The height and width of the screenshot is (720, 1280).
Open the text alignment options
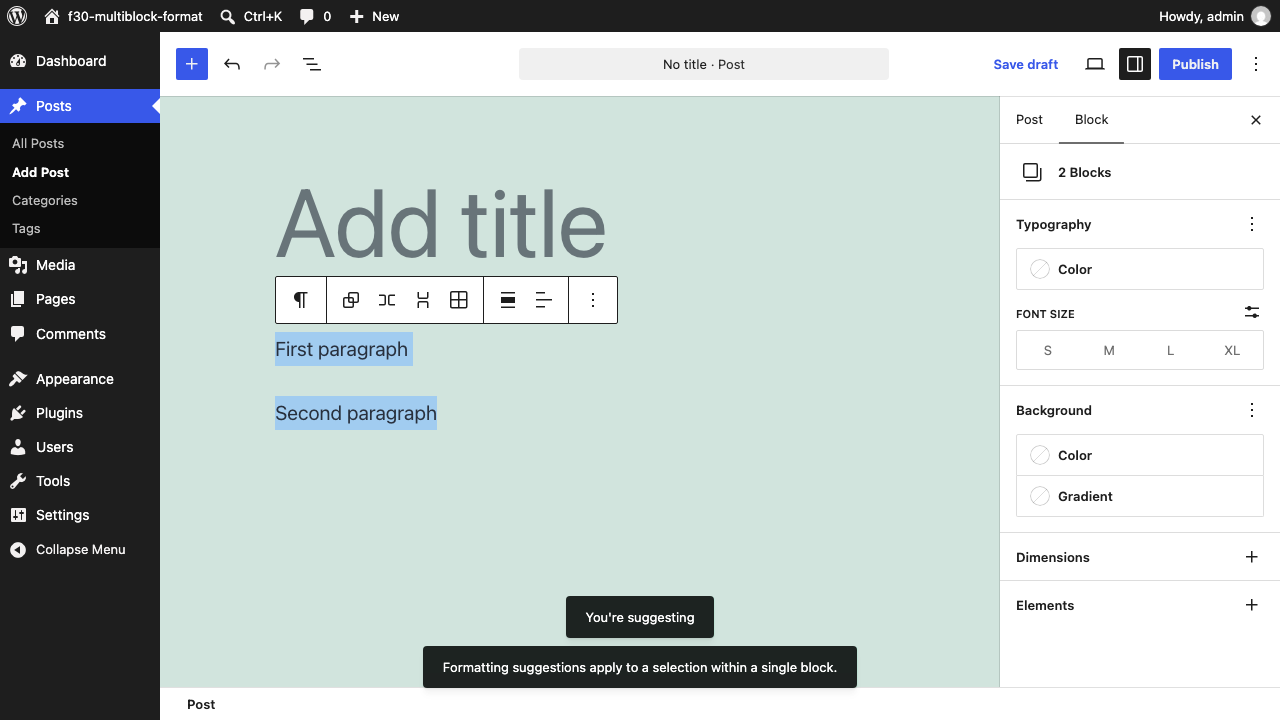click(544, 300)
